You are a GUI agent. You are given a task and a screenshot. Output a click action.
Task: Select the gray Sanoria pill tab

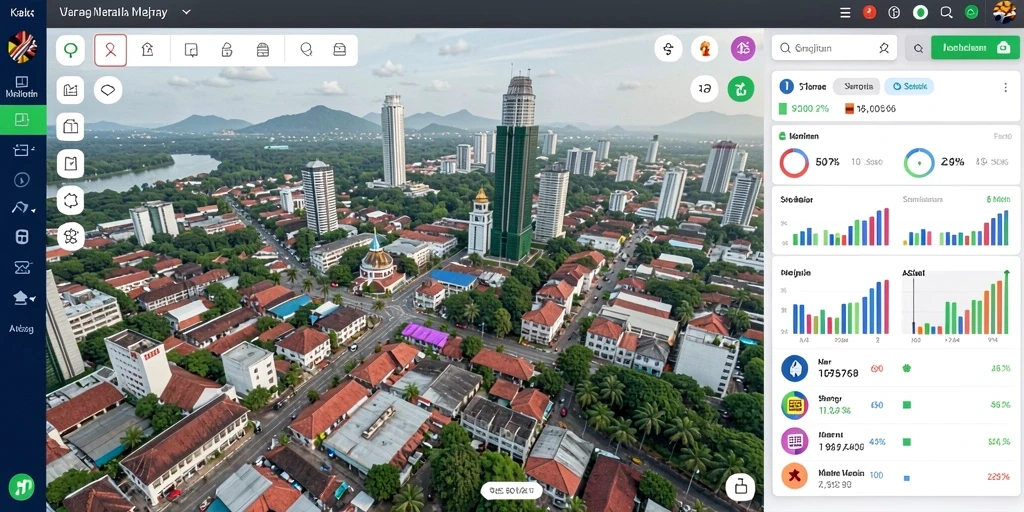[857, 86]
